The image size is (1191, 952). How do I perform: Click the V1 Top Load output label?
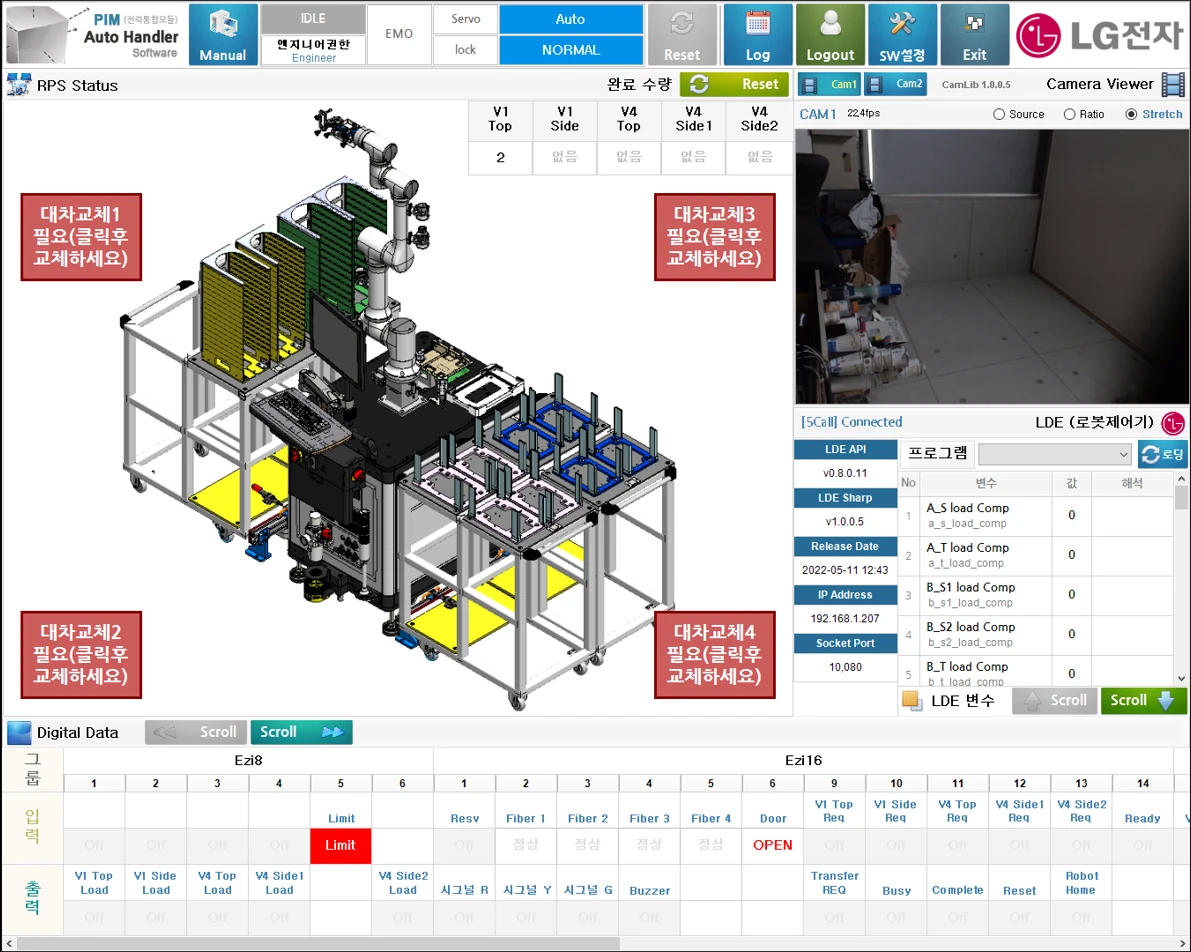point(94,883)
